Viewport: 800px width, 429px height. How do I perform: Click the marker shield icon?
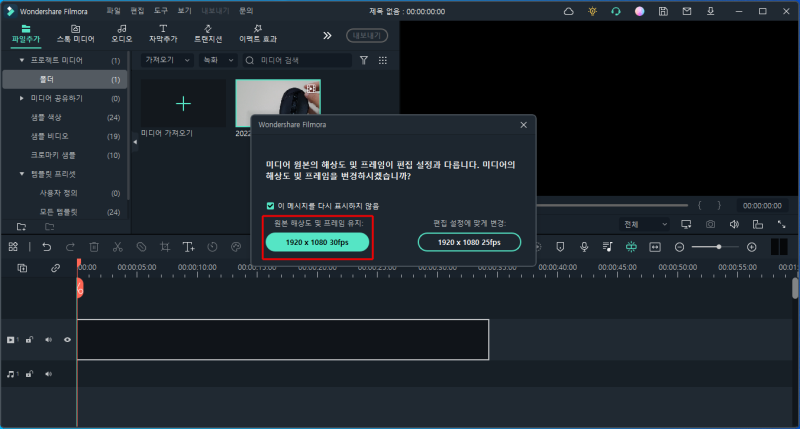click(x=560, y=247)
